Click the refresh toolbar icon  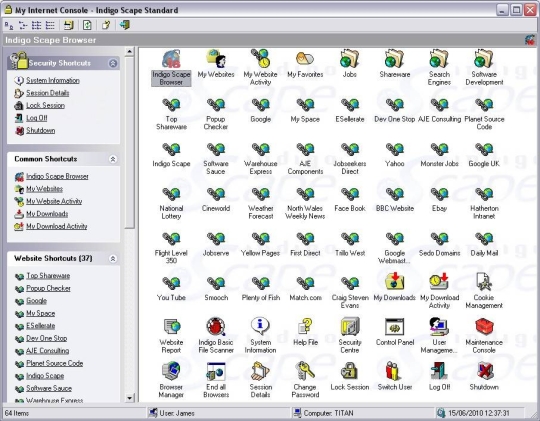coord(87,25)
